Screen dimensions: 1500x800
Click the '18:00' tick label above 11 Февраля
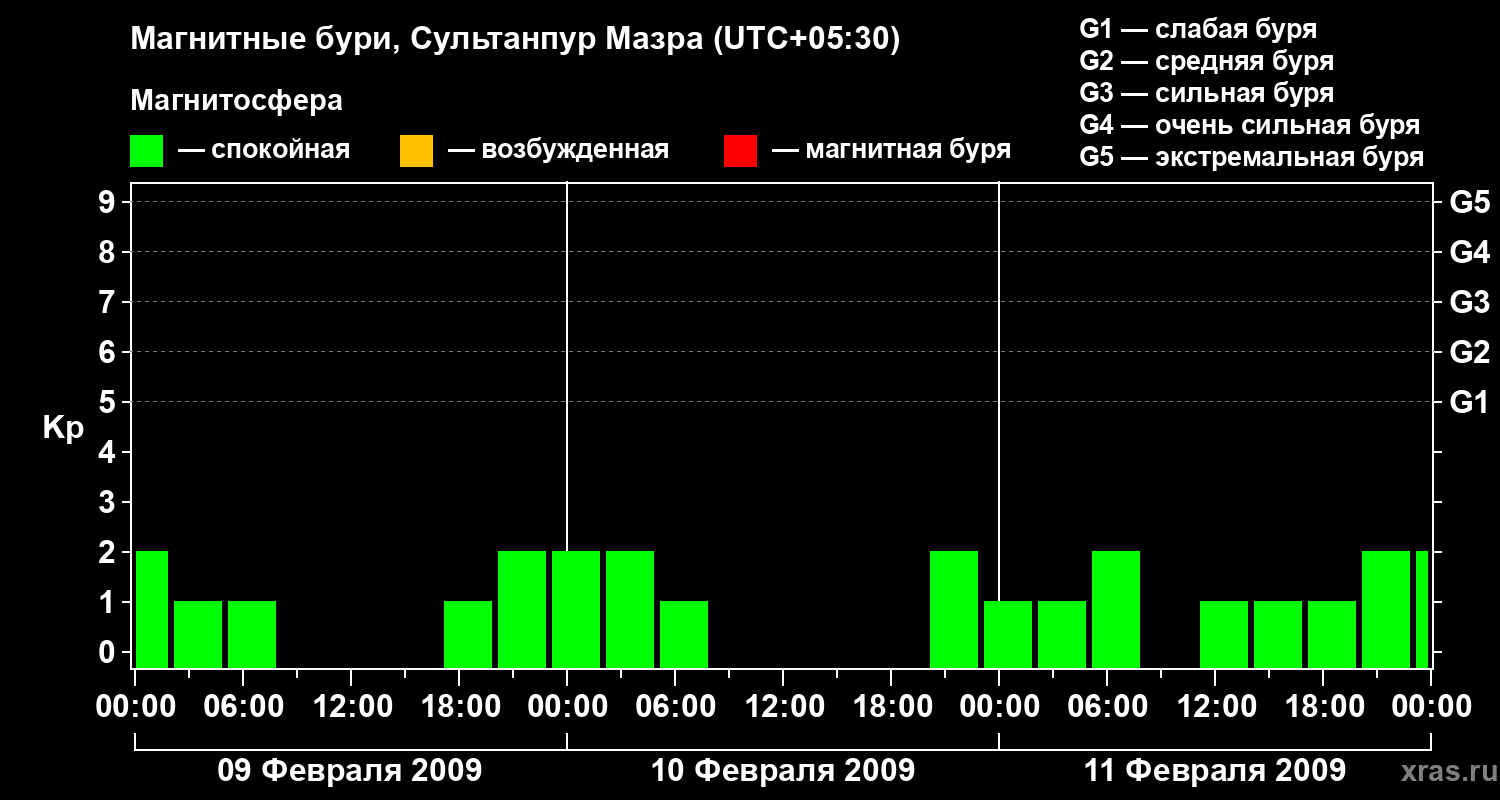(1323, 706)
